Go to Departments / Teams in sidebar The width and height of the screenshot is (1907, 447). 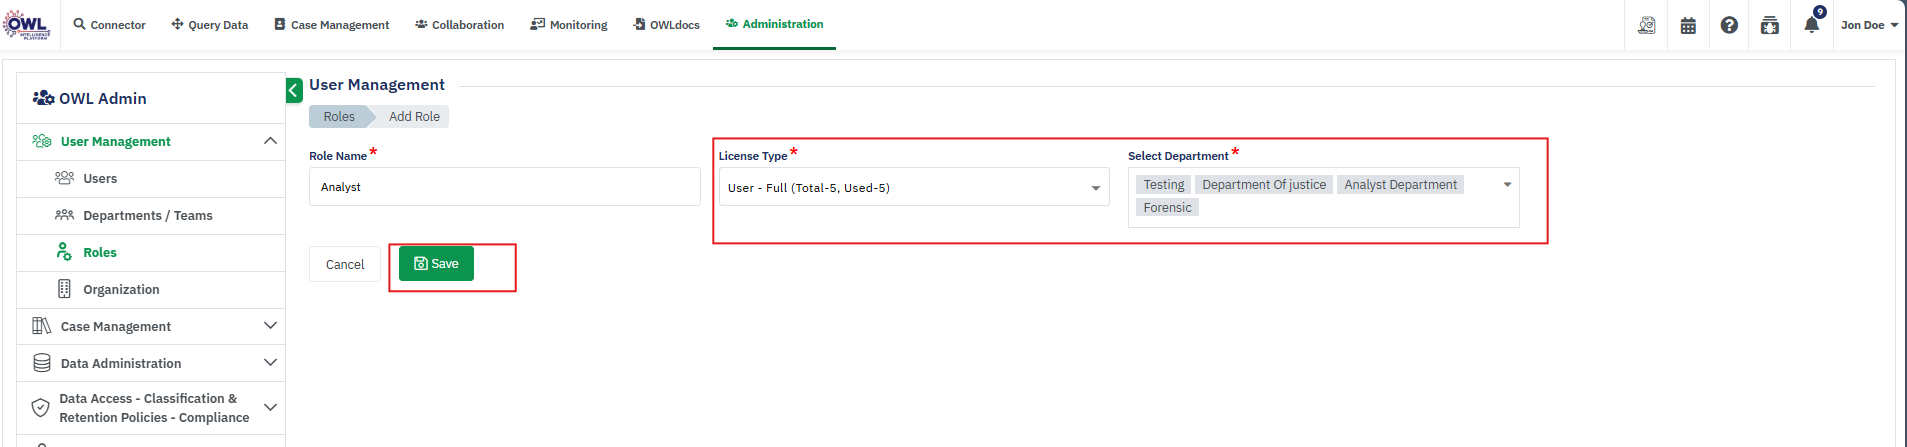click(147, 215)
